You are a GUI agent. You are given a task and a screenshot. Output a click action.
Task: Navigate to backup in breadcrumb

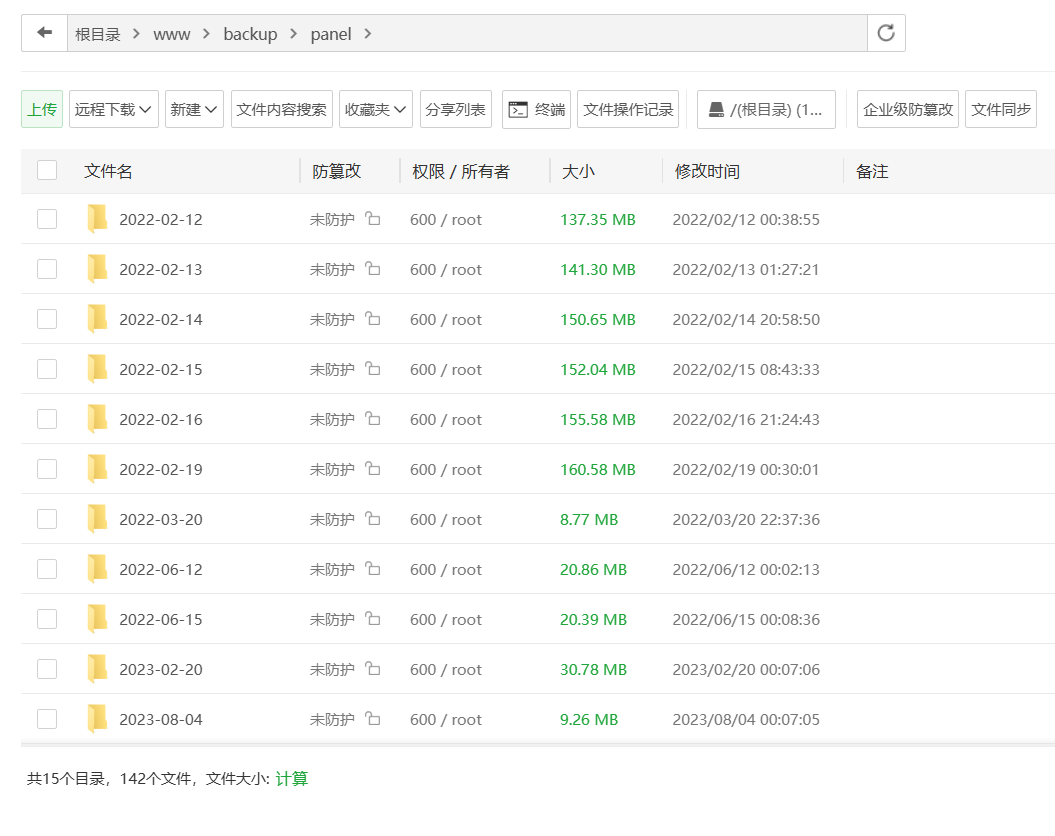250,34
